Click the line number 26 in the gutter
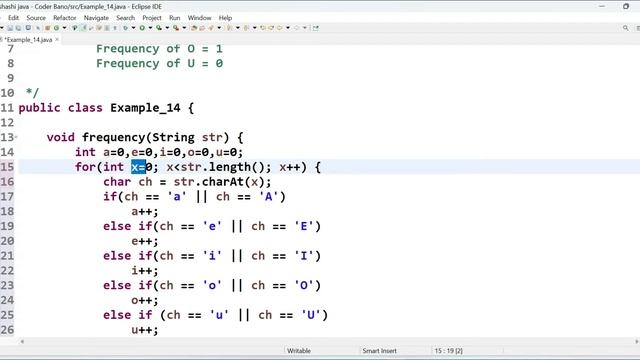Image resolution: width=640 pixels, height=360 pixels. click(7, 330)
